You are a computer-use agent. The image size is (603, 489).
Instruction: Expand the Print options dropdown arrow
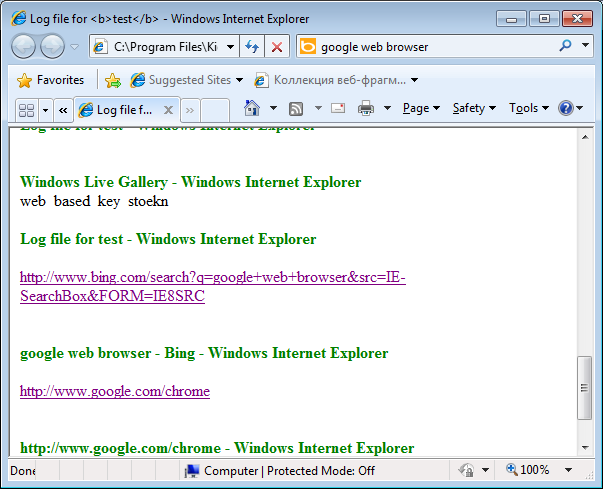coord(387,108)
